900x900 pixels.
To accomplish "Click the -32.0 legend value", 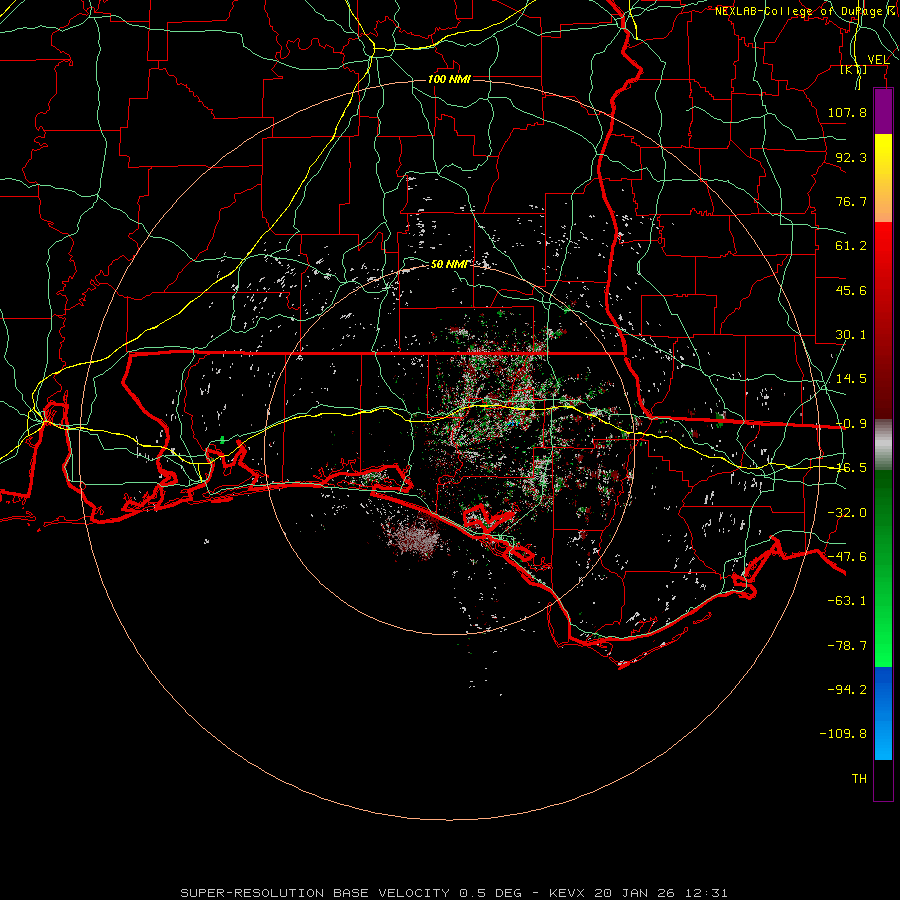I will point(847,513).
